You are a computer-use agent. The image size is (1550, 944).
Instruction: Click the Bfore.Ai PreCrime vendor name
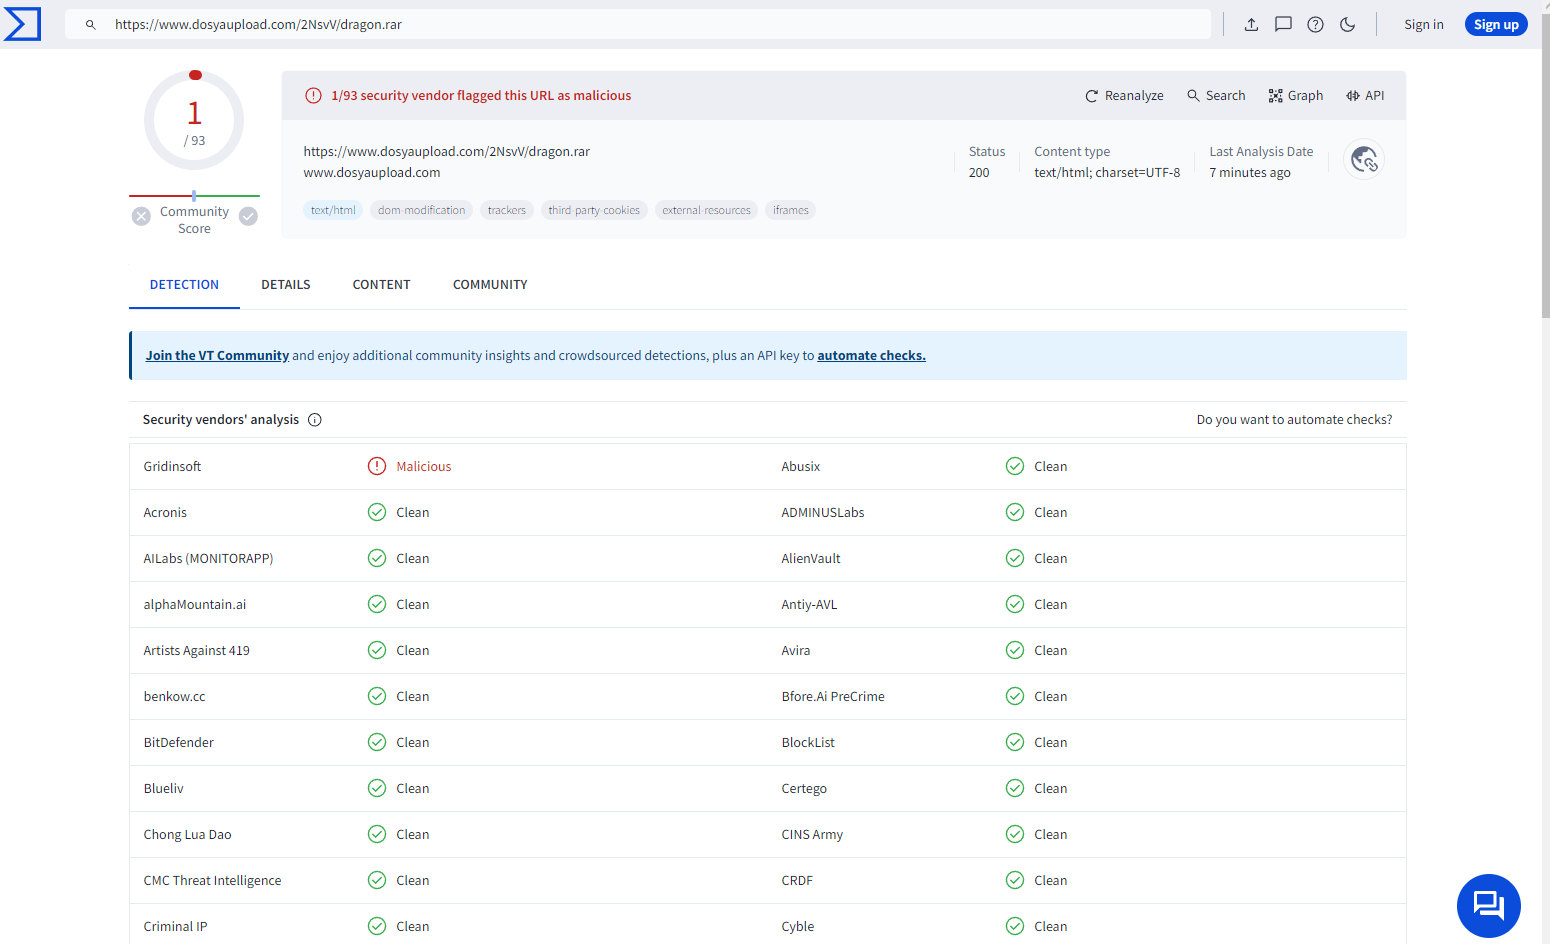(x=833, y=697)
